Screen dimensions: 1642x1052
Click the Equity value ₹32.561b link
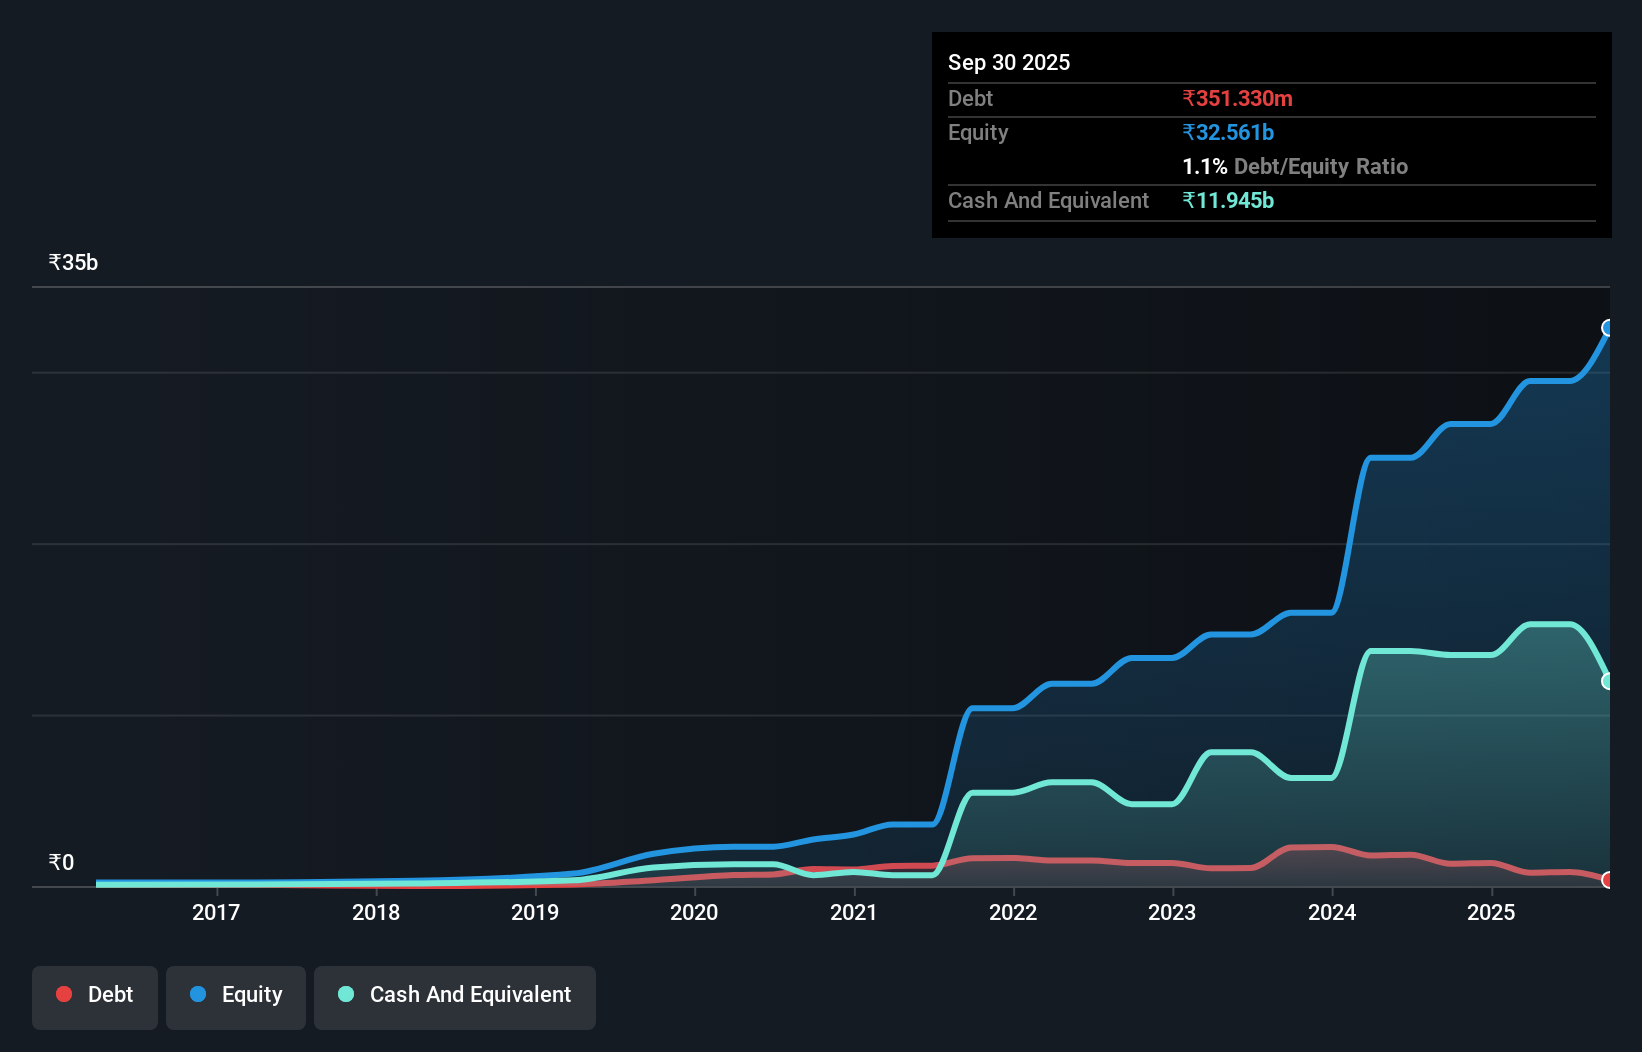click(x=1227, y=132)
